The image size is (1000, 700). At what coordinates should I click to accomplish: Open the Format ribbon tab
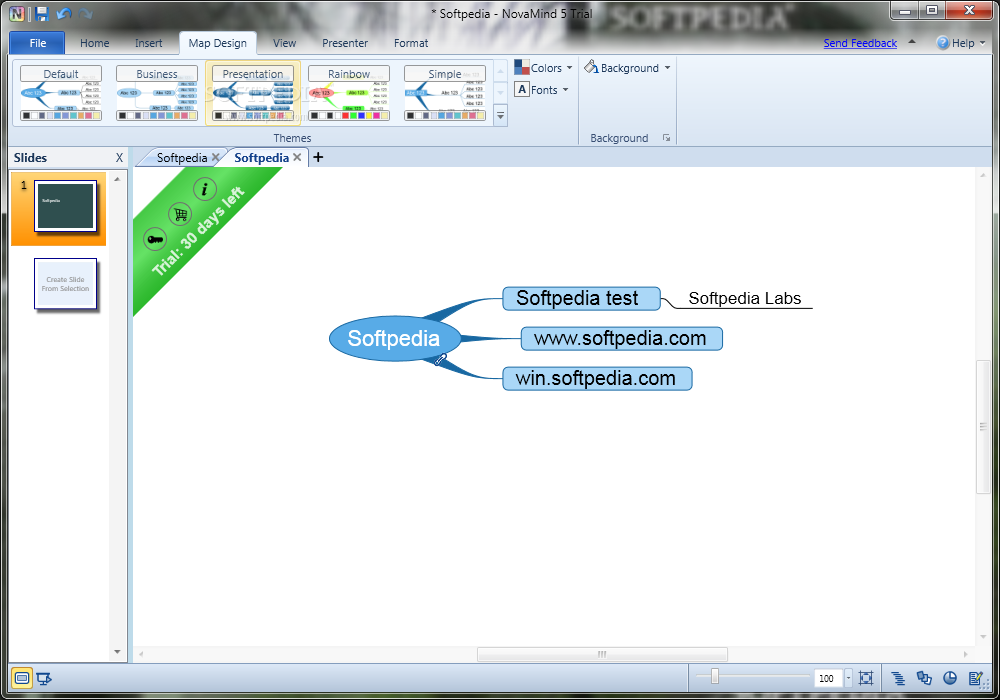pyautogui.click(x=411, y=43)
